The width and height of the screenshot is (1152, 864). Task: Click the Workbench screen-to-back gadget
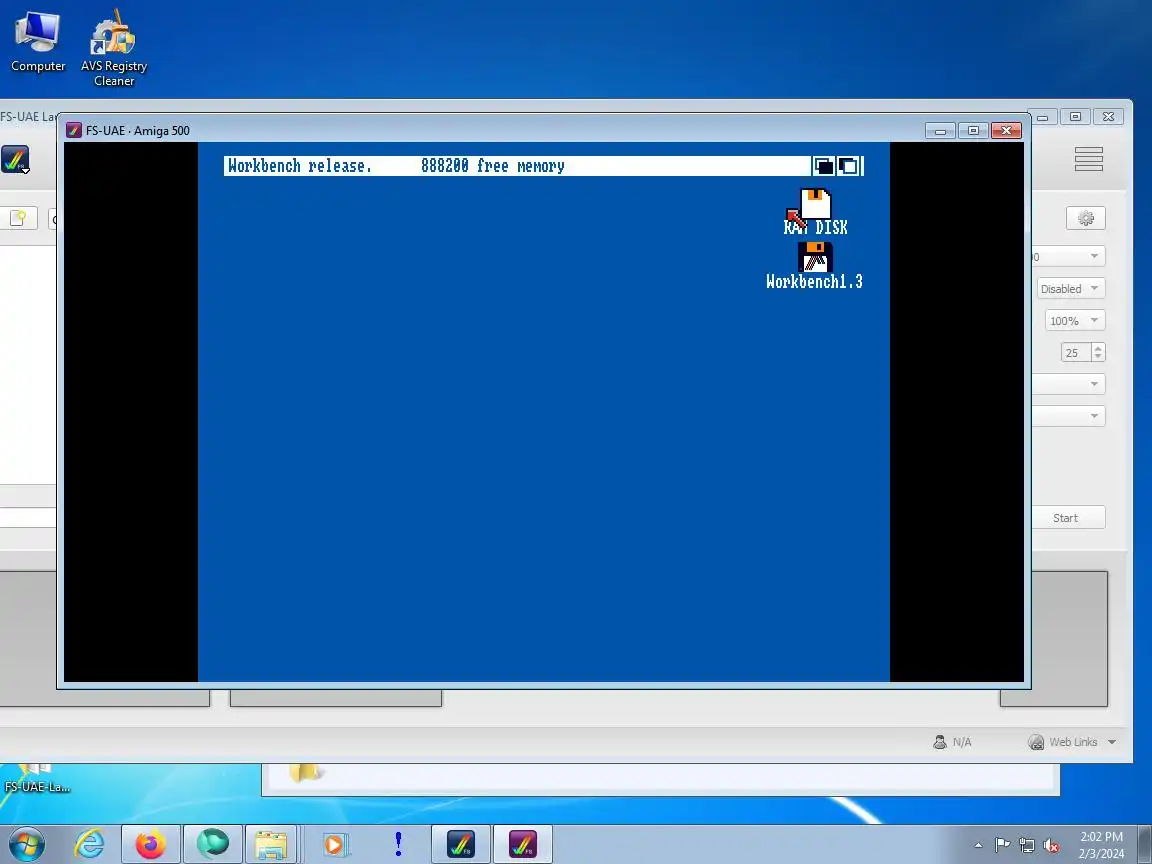point(824,166)
